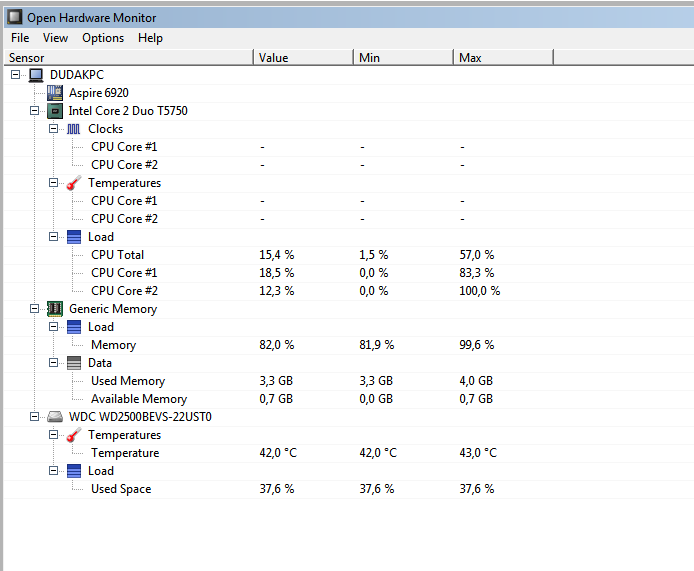Click the Aspire 6920 mainboard icon
Viewport: 694px width, 571px height.
coord(55,93)
